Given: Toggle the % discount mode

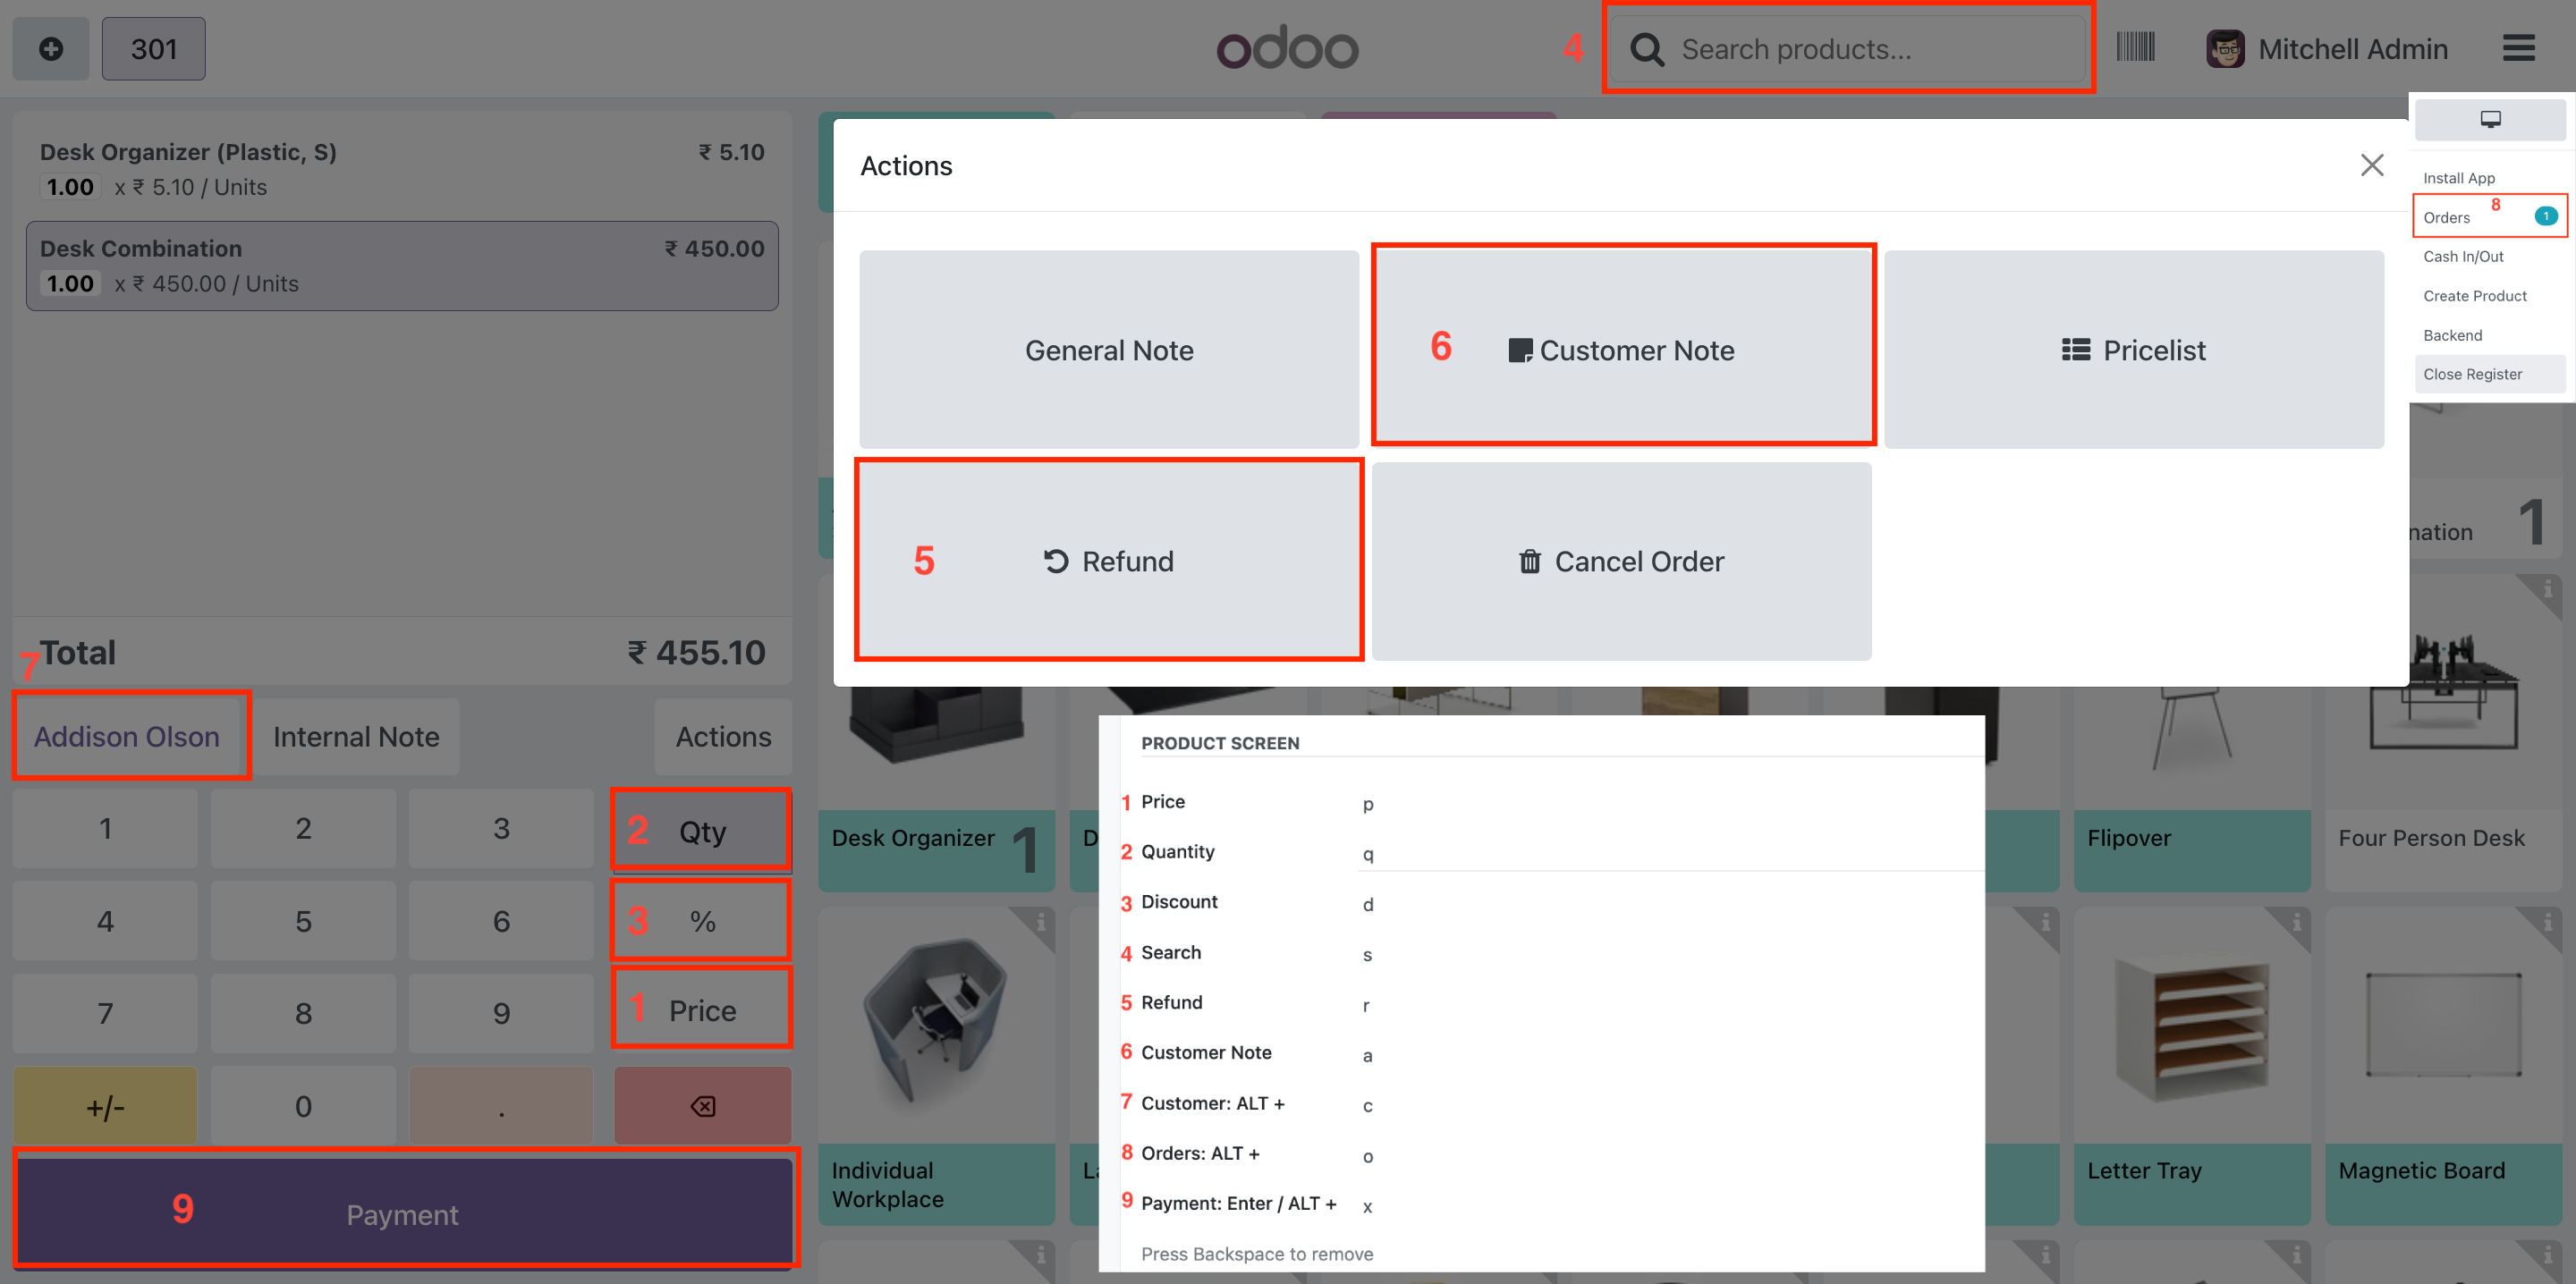Looking at the screenshot, I should click(x=702, y=921).
